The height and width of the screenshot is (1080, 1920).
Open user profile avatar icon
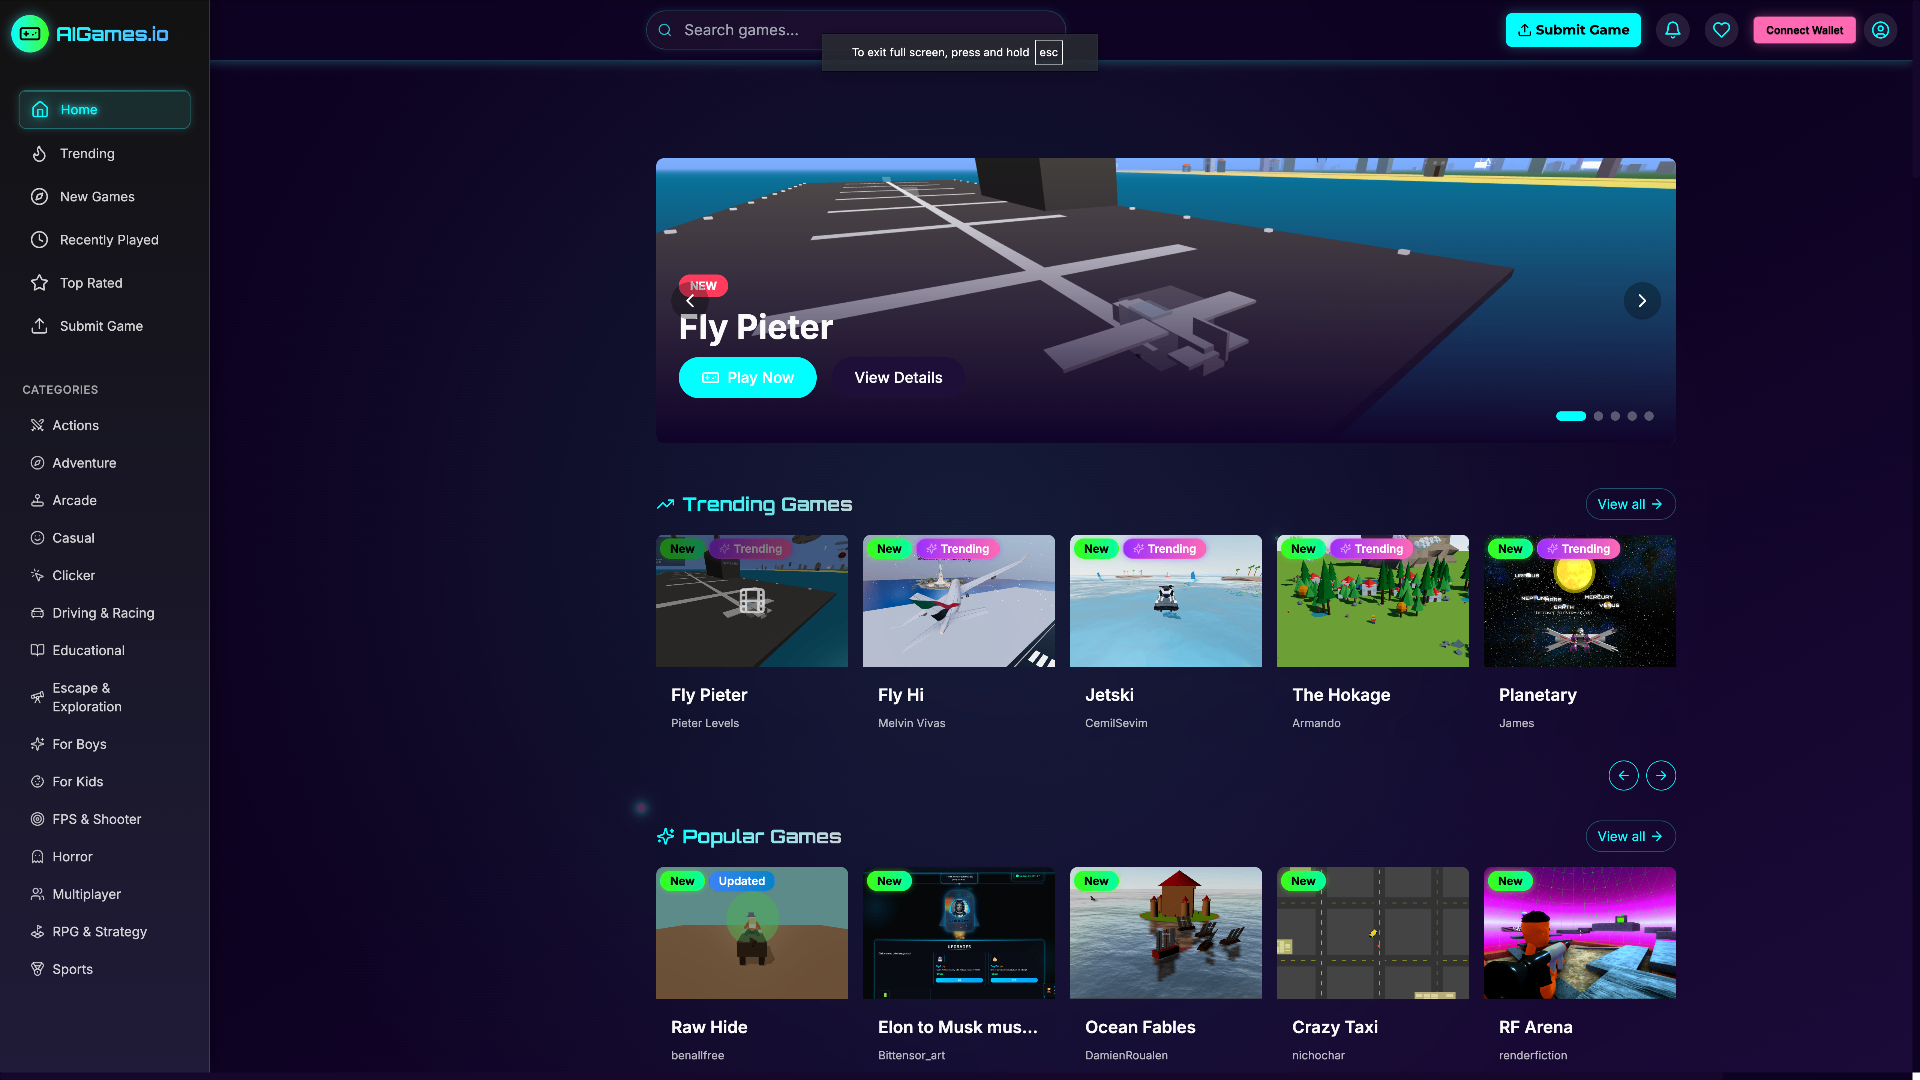pos(1880,30)
